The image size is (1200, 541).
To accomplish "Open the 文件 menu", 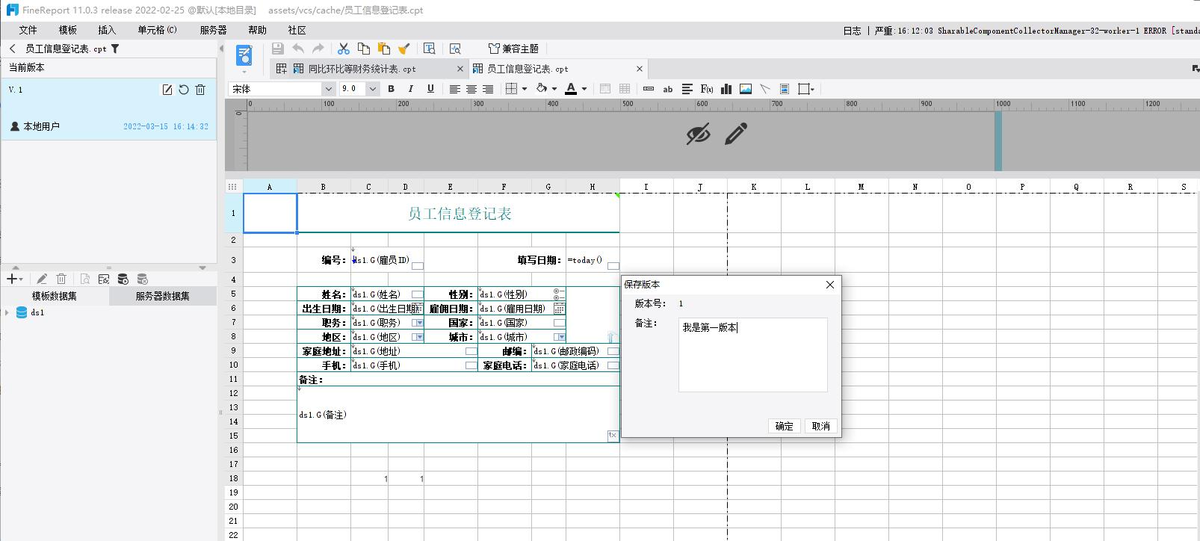I will tap(28, 30).
